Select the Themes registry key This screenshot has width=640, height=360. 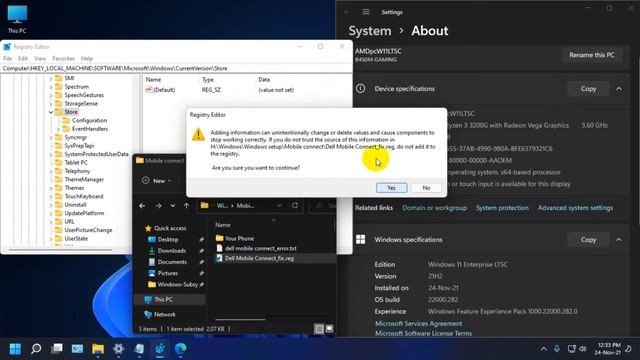coord(74,188)
